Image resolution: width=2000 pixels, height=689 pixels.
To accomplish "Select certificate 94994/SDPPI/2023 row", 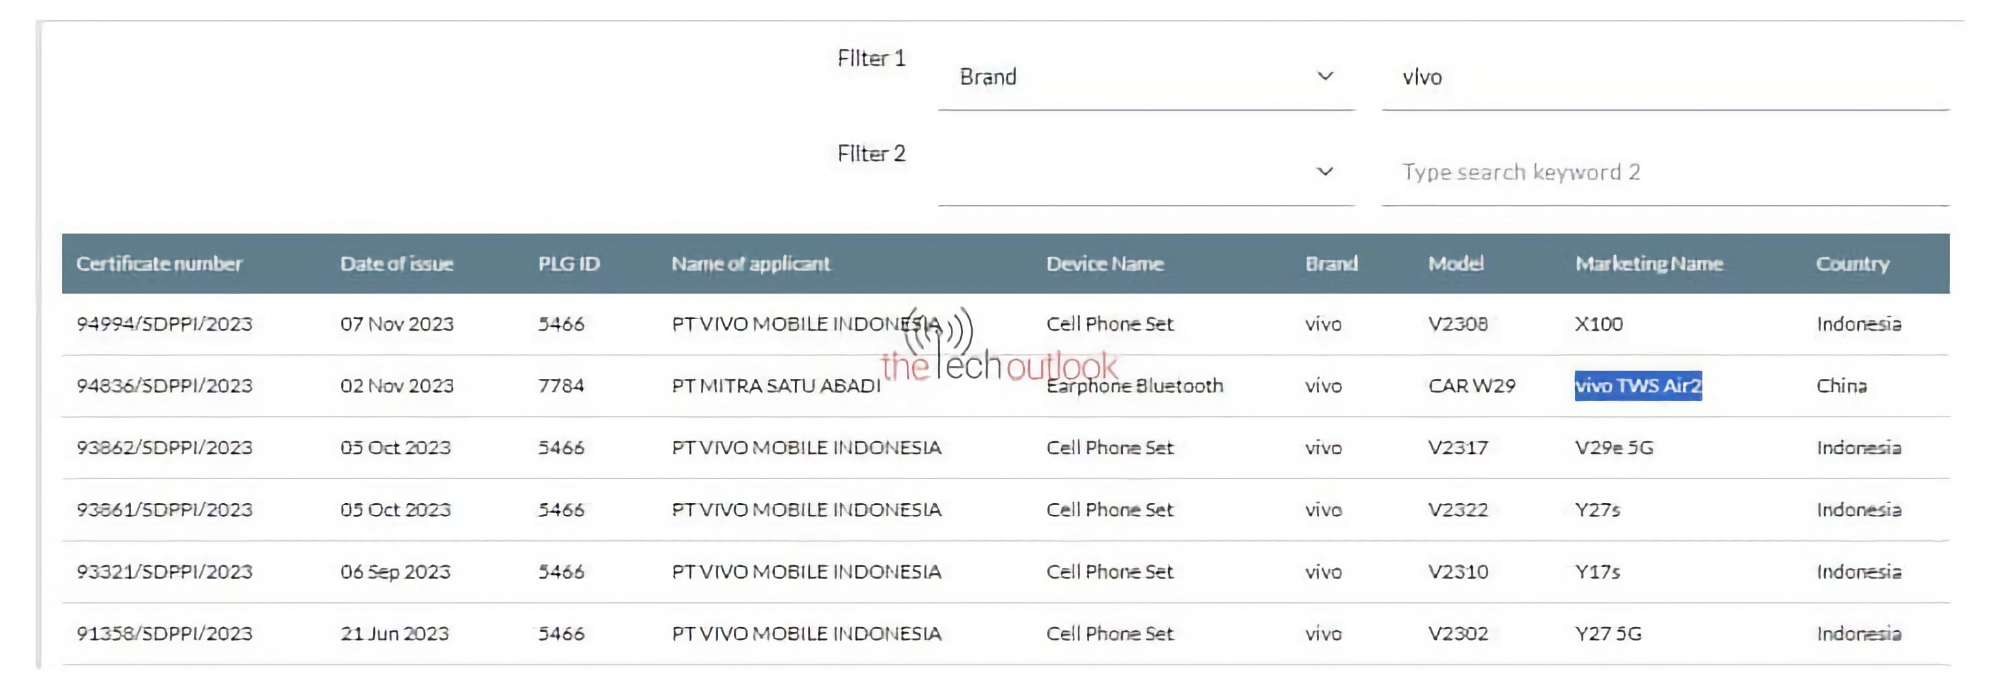I will point(164,324).
